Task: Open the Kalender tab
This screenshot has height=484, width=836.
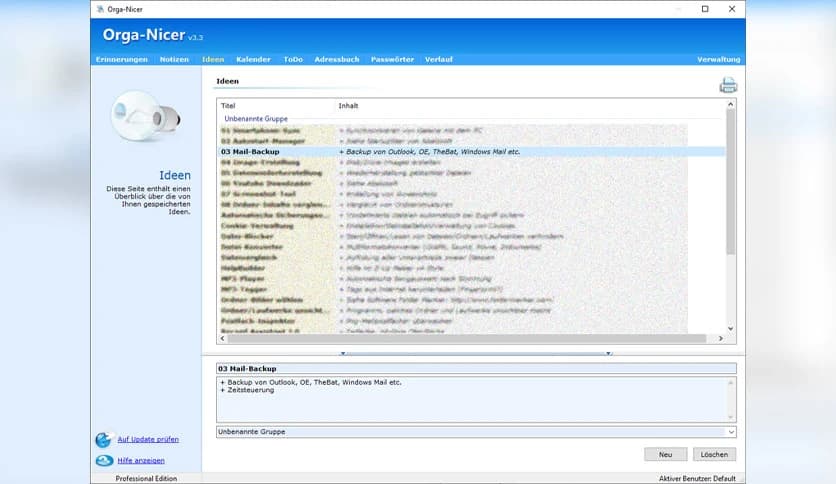Action: 253,59
